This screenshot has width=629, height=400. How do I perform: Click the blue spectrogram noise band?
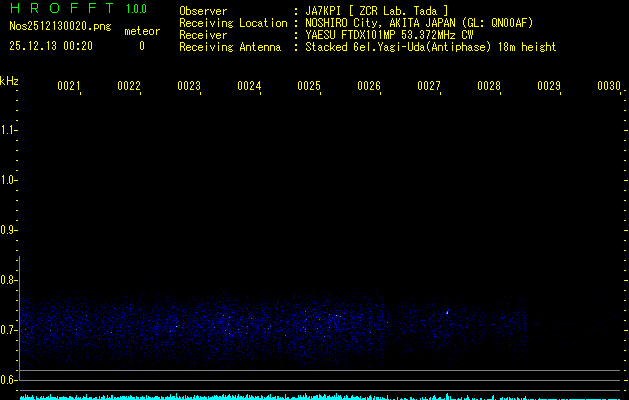tap(270, 325)
